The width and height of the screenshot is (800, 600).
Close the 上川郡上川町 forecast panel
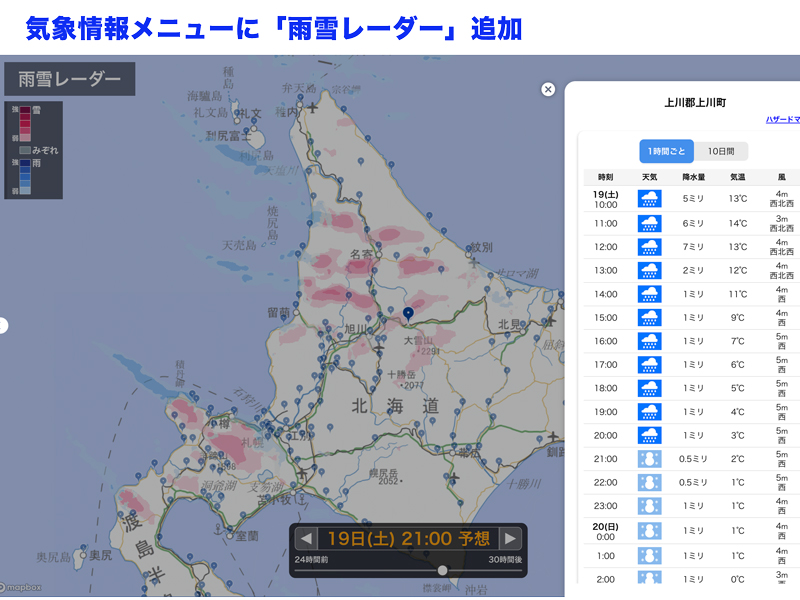click(x=548, y=89)
